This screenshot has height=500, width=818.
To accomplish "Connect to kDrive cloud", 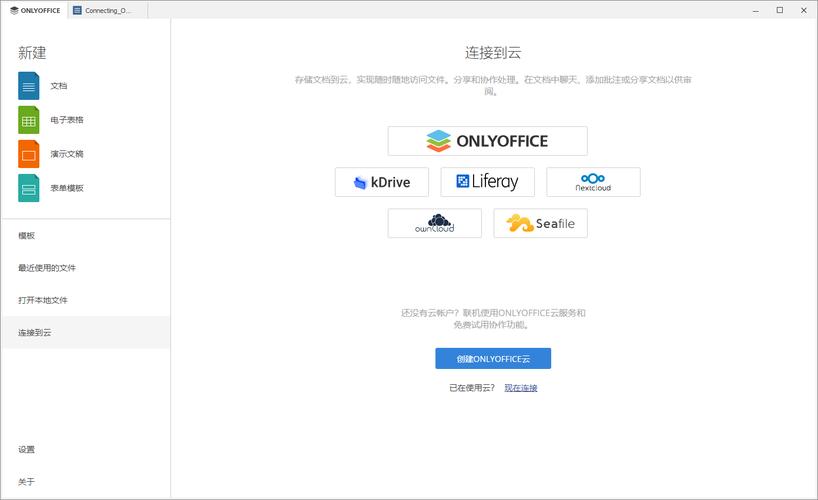I will pyautogui.click(x=382, y=182).
